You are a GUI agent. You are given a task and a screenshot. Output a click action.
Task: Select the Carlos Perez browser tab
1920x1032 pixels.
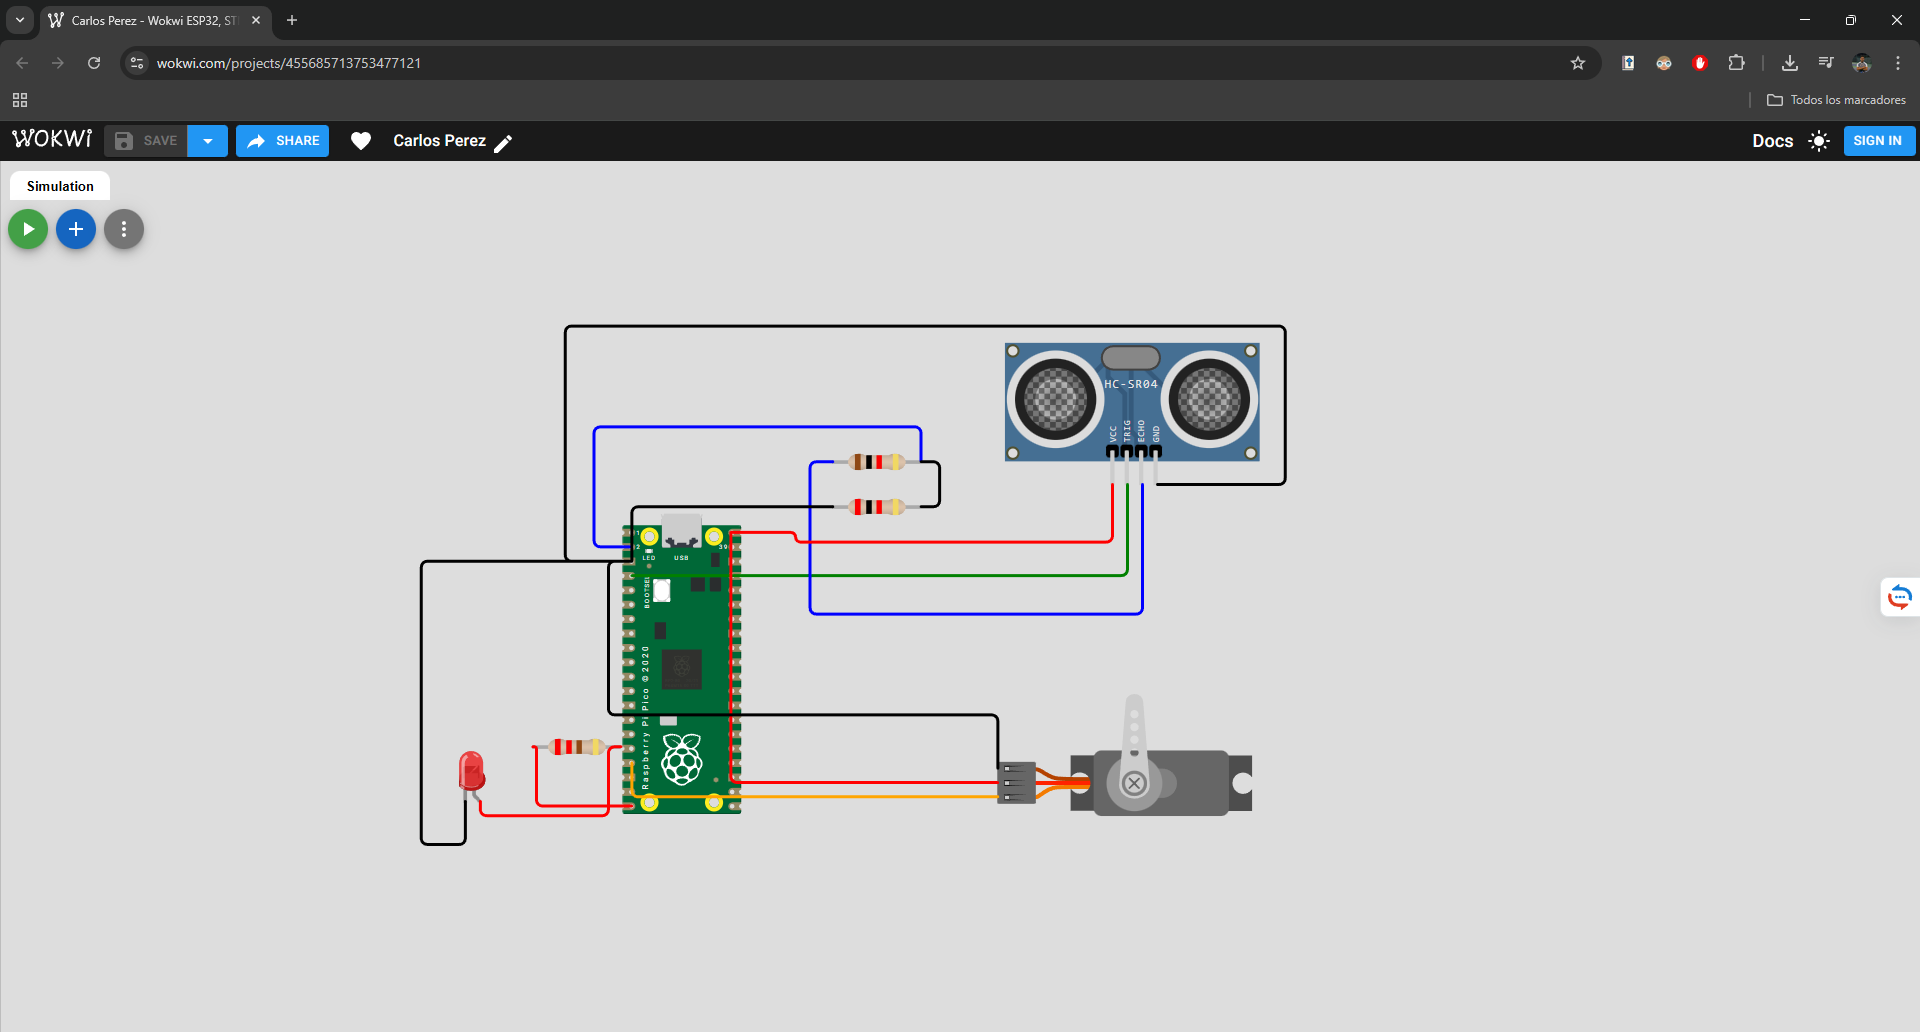click(x=150, y=20)
